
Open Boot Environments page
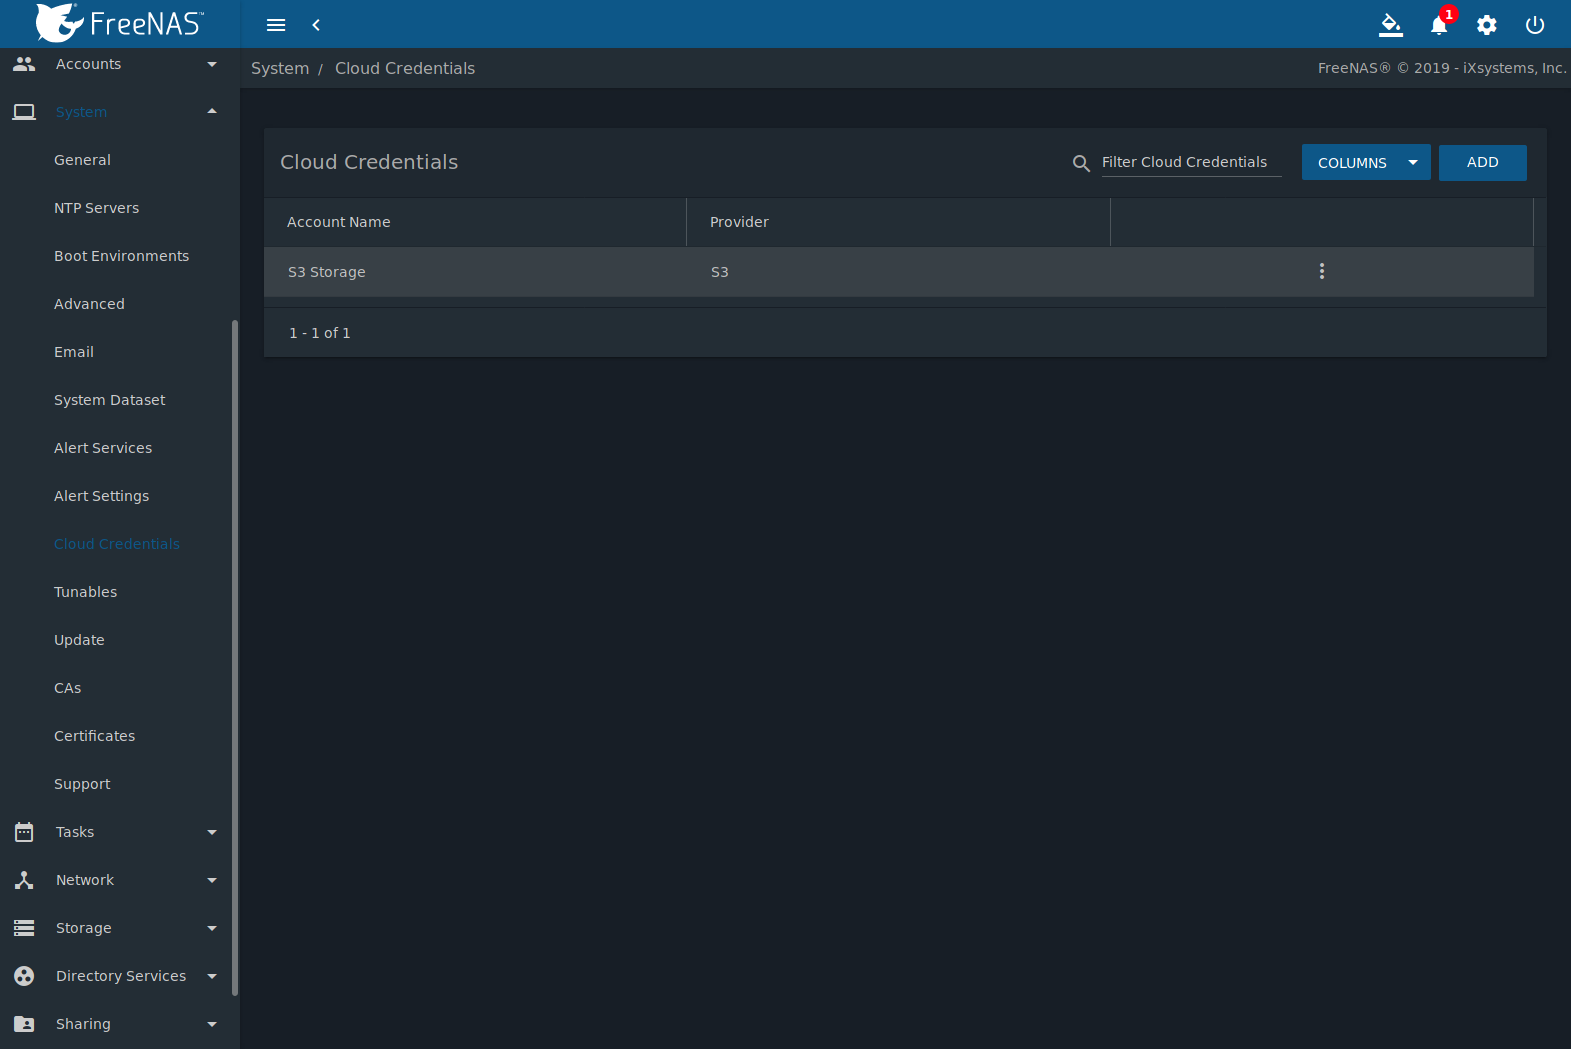[x=122, y=256]
